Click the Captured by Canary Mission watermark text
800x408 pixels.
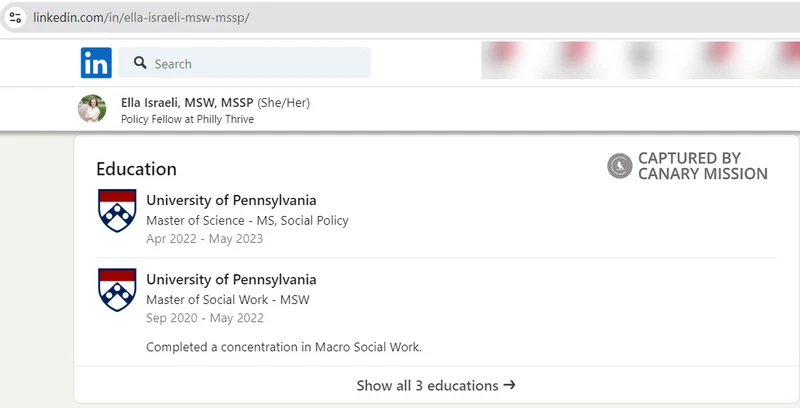pos(703,166)
